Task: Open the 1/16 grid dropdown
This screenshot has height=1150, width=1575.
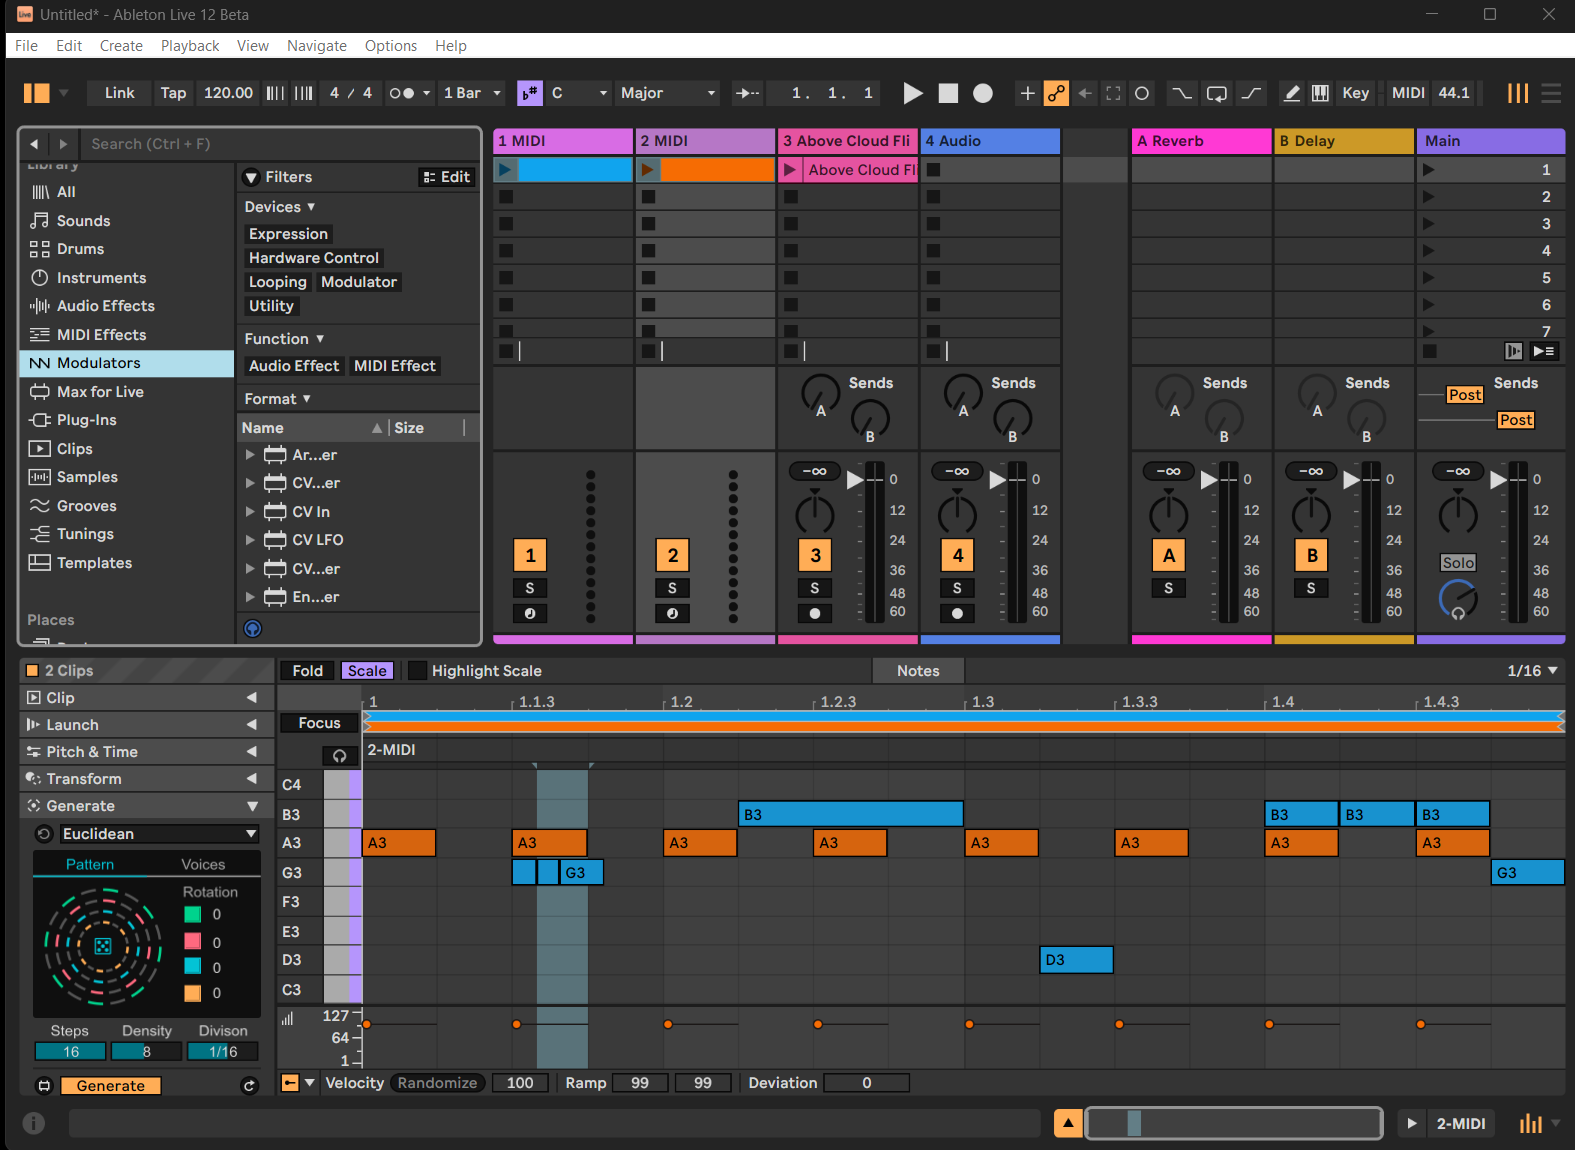Action: (1532, 671)
